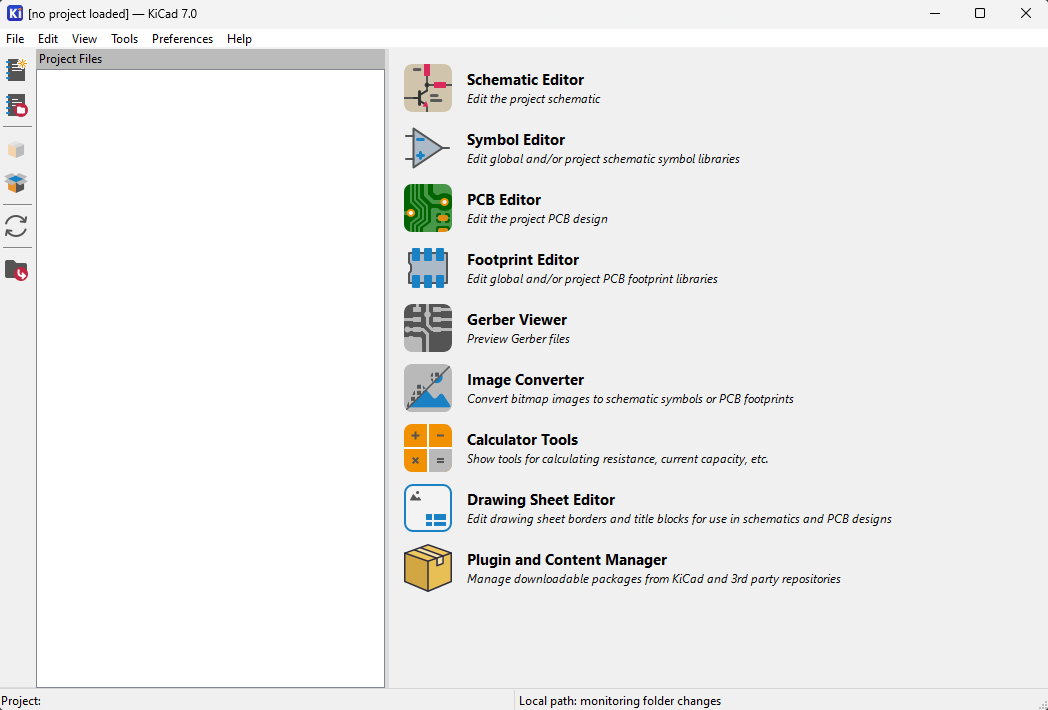Screen dimensions: 1048x710
Task: Open the Edit menu
Action: point(48,39)
